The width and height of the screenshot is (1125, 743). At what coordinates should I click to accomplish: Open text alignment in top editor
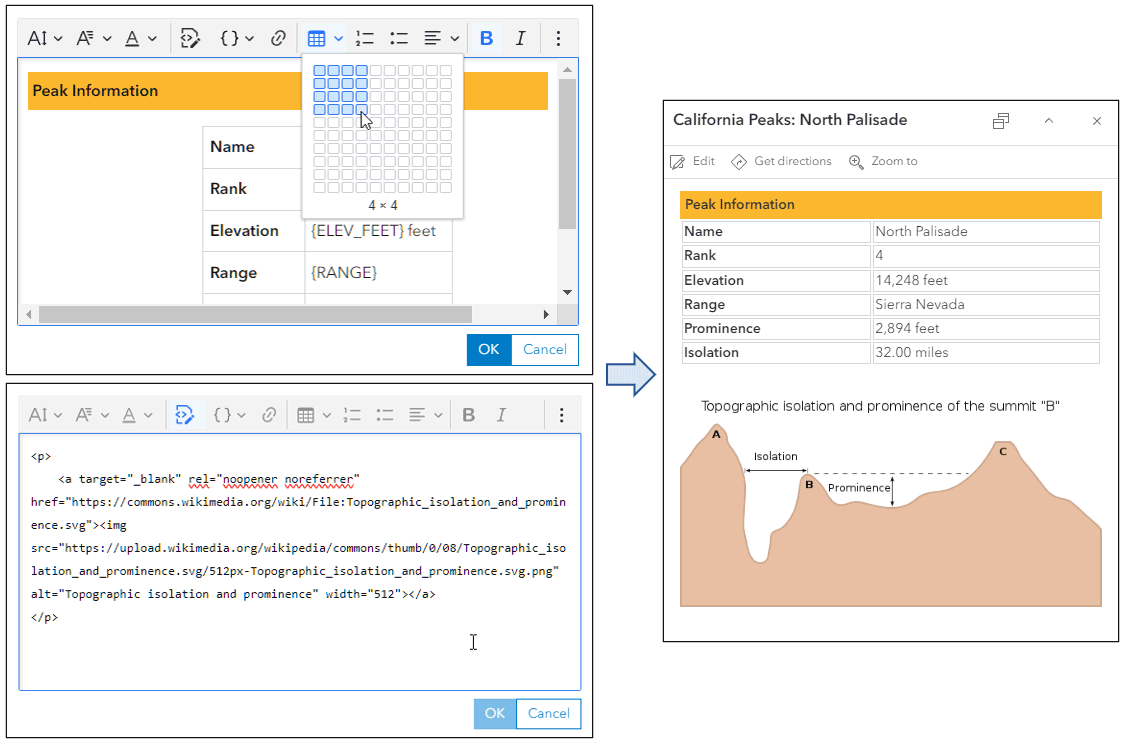pyautogui.click(x=432, y=38)
